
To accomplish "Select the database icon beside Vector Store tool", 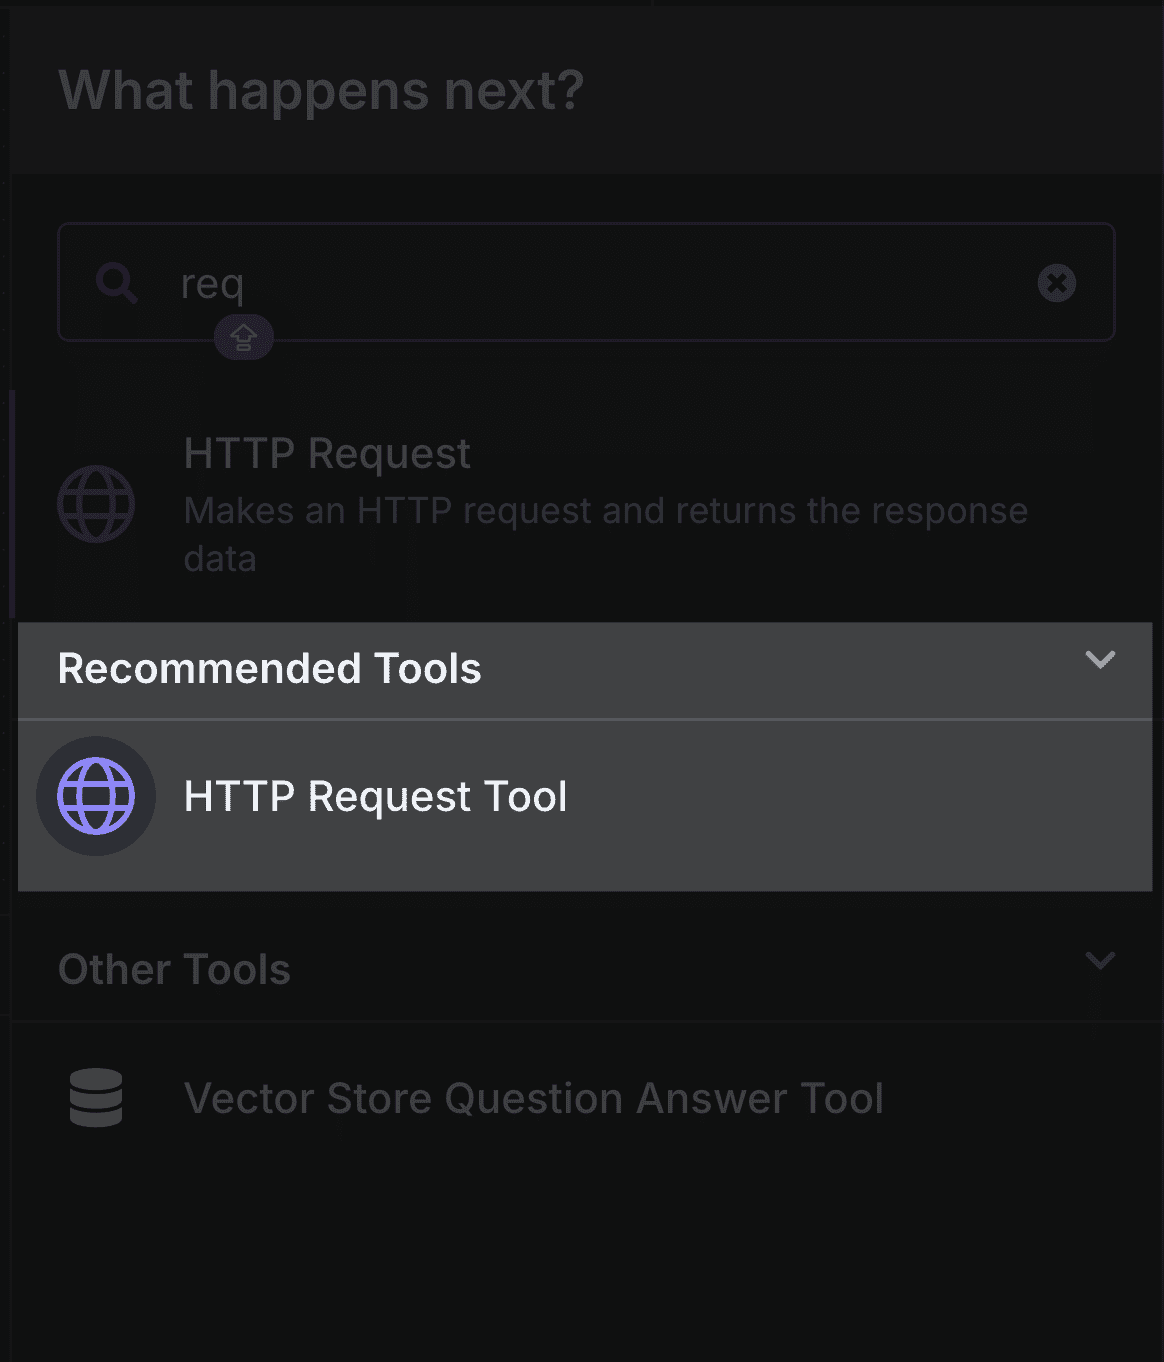I will click(96, 1098).
